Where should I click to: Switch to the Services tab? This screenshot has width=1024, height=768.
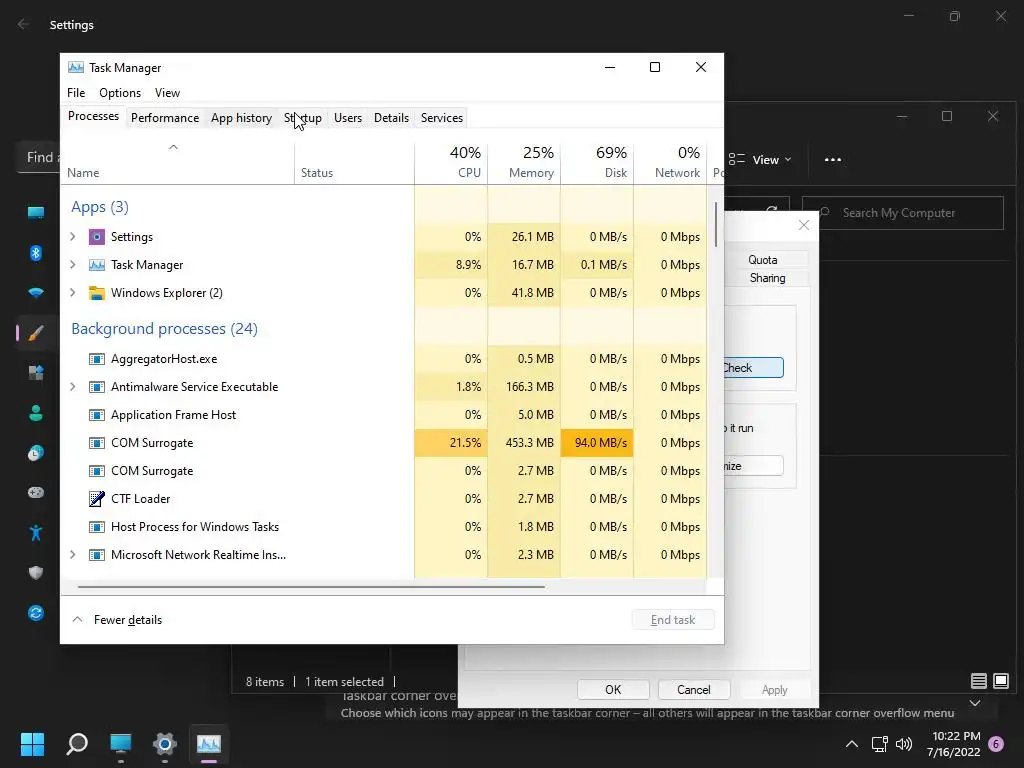click(441, 118)
